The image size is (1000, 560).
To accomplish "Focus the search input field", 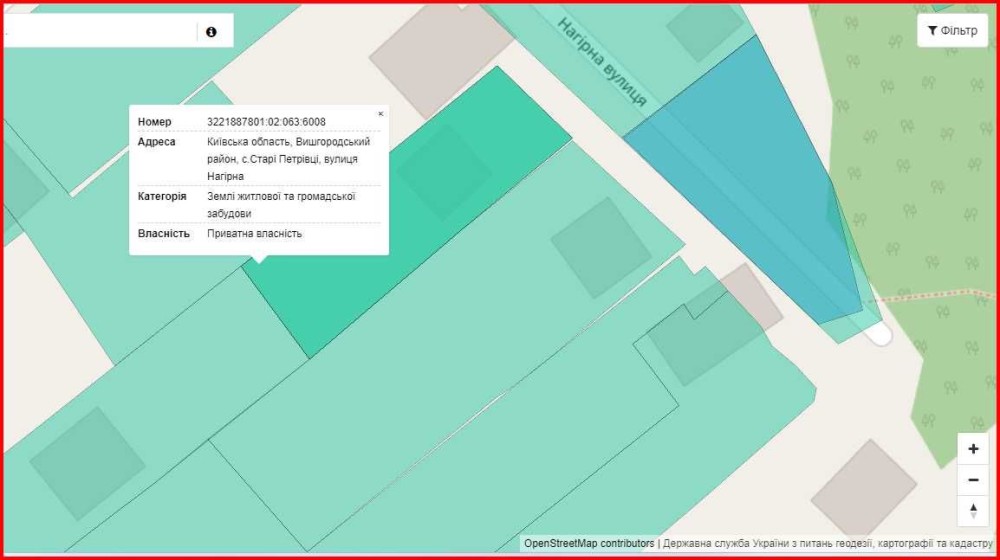I will point(100,32).
